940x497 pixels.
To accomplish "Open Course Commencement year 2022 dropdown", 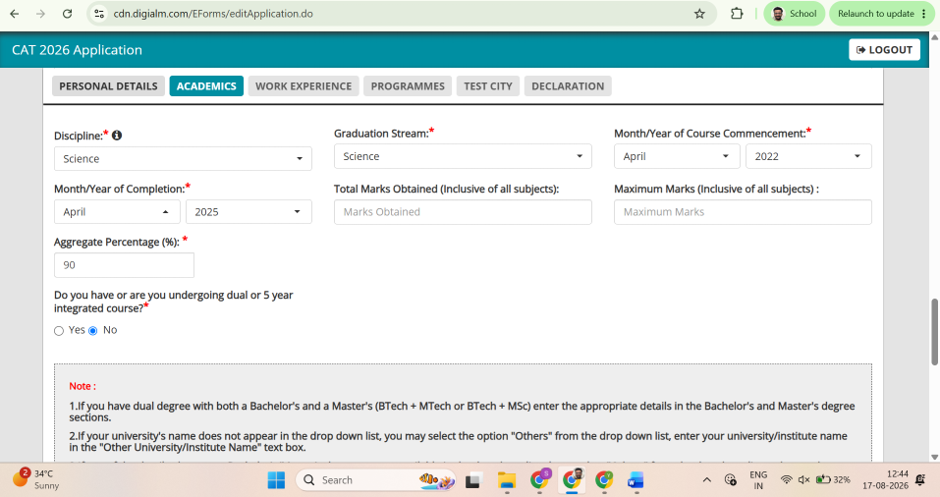I will pos(809,156).
